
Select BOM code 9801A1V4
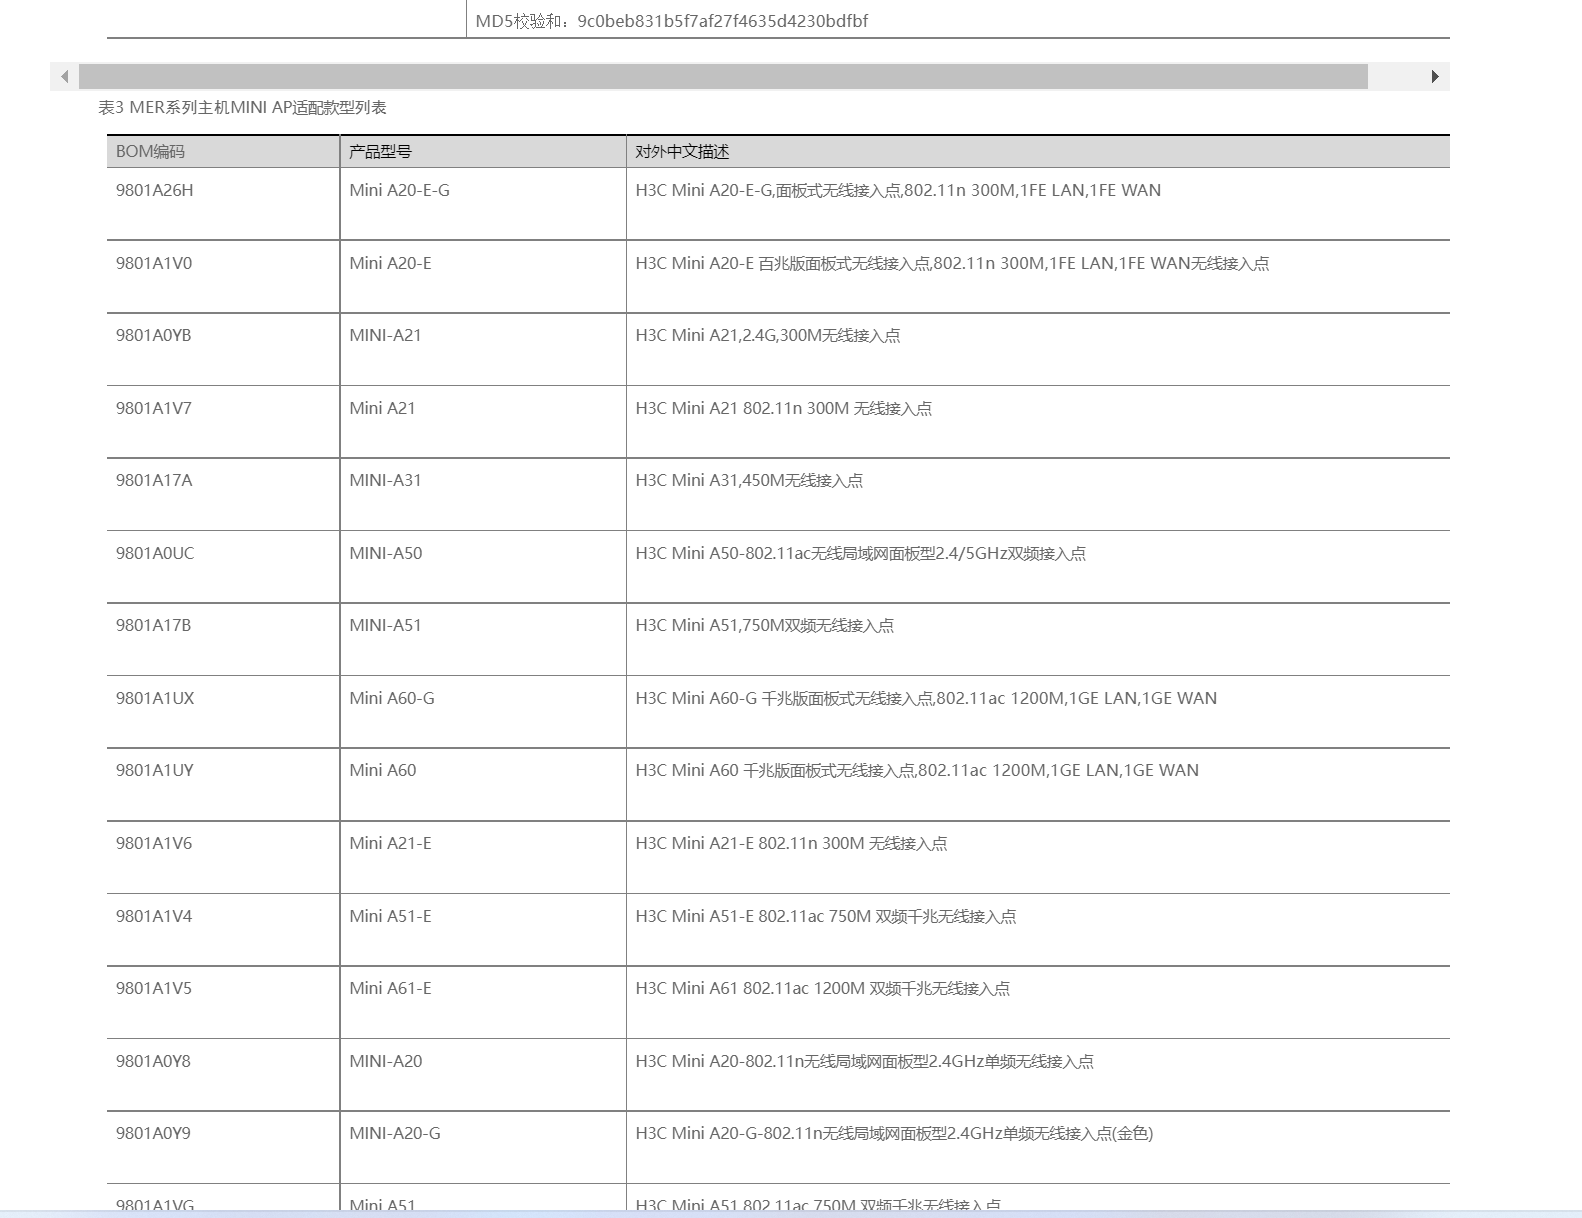point(154,916)
